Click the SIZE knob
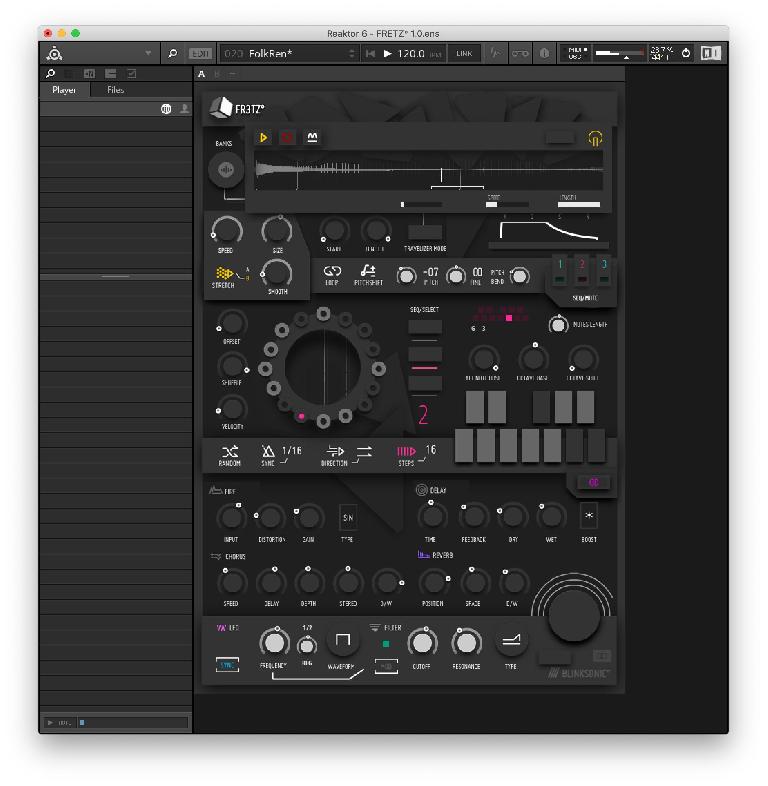768x786 pixels. (x=277, y=230)
